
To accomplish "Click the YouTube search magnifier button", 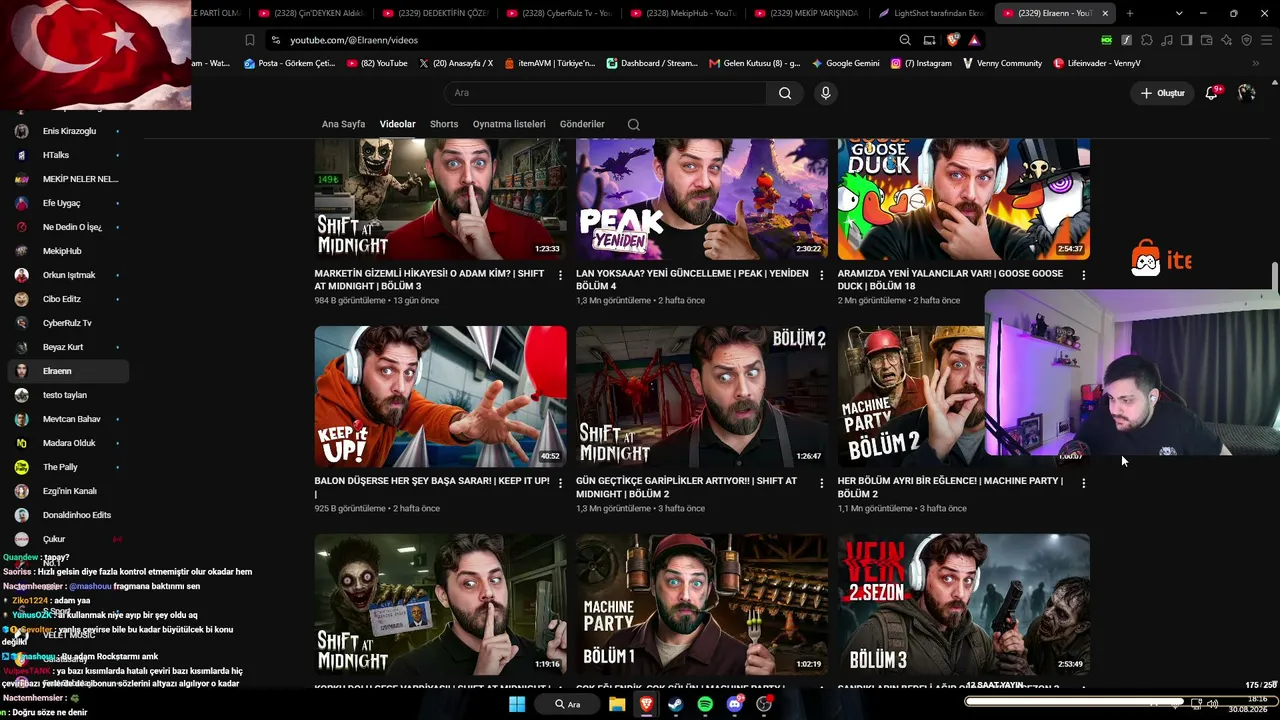I will pyautogui.click(x=785, y=93).
